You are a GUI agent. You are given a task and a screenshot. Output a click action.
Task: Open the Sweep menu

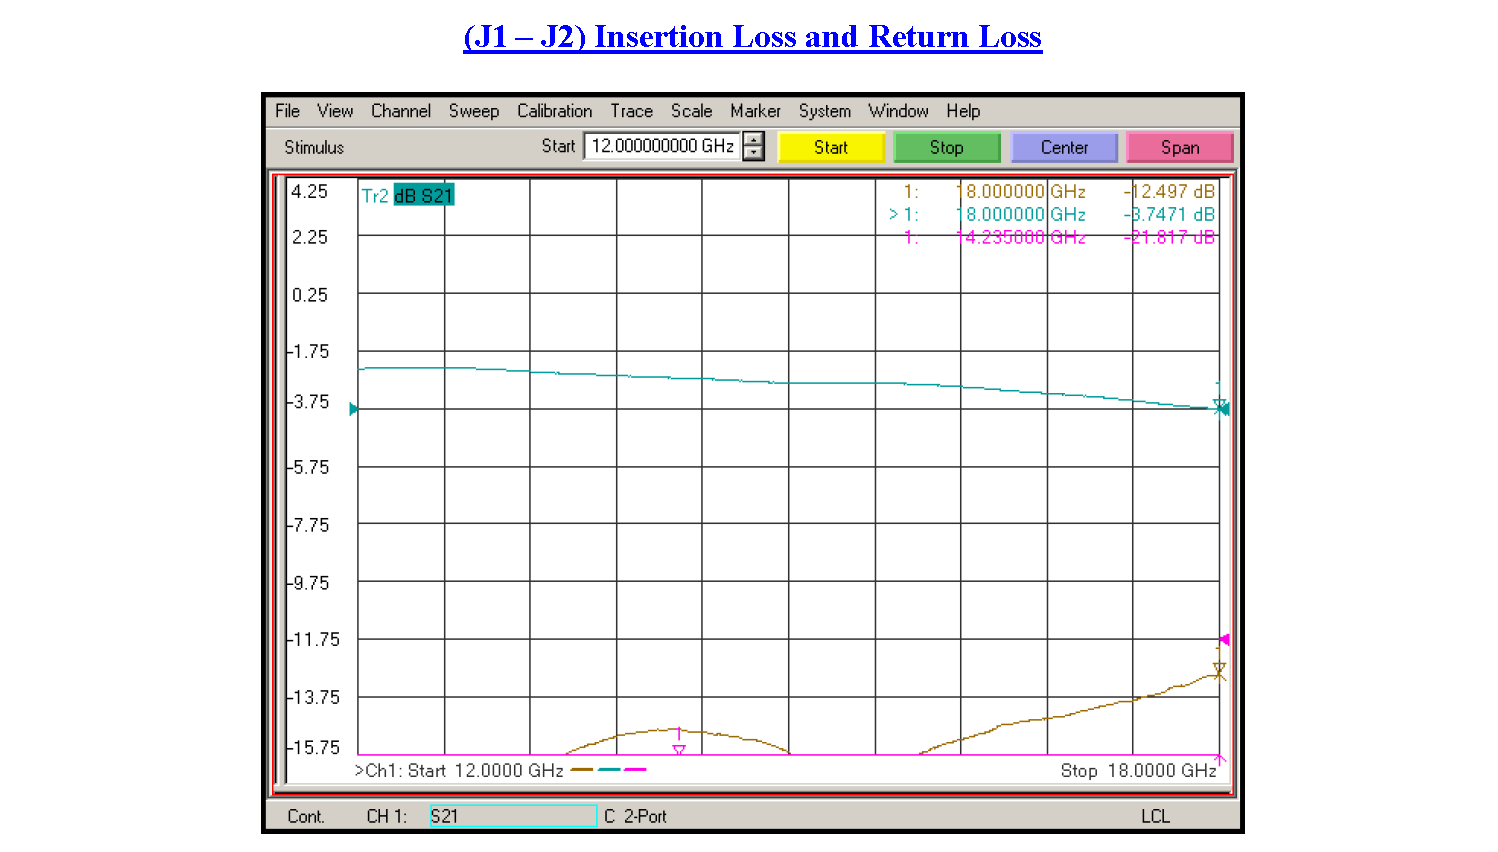473,111
